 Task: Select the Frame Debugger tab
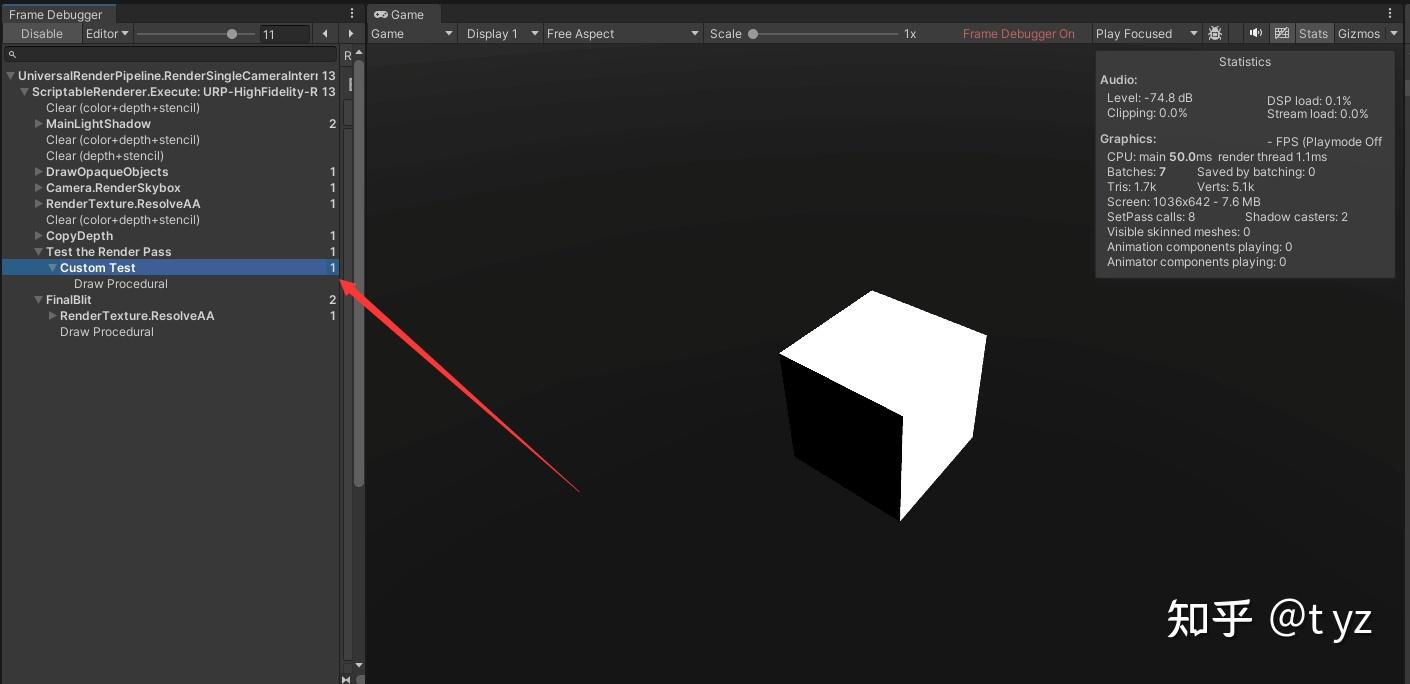tap(56, 14)
